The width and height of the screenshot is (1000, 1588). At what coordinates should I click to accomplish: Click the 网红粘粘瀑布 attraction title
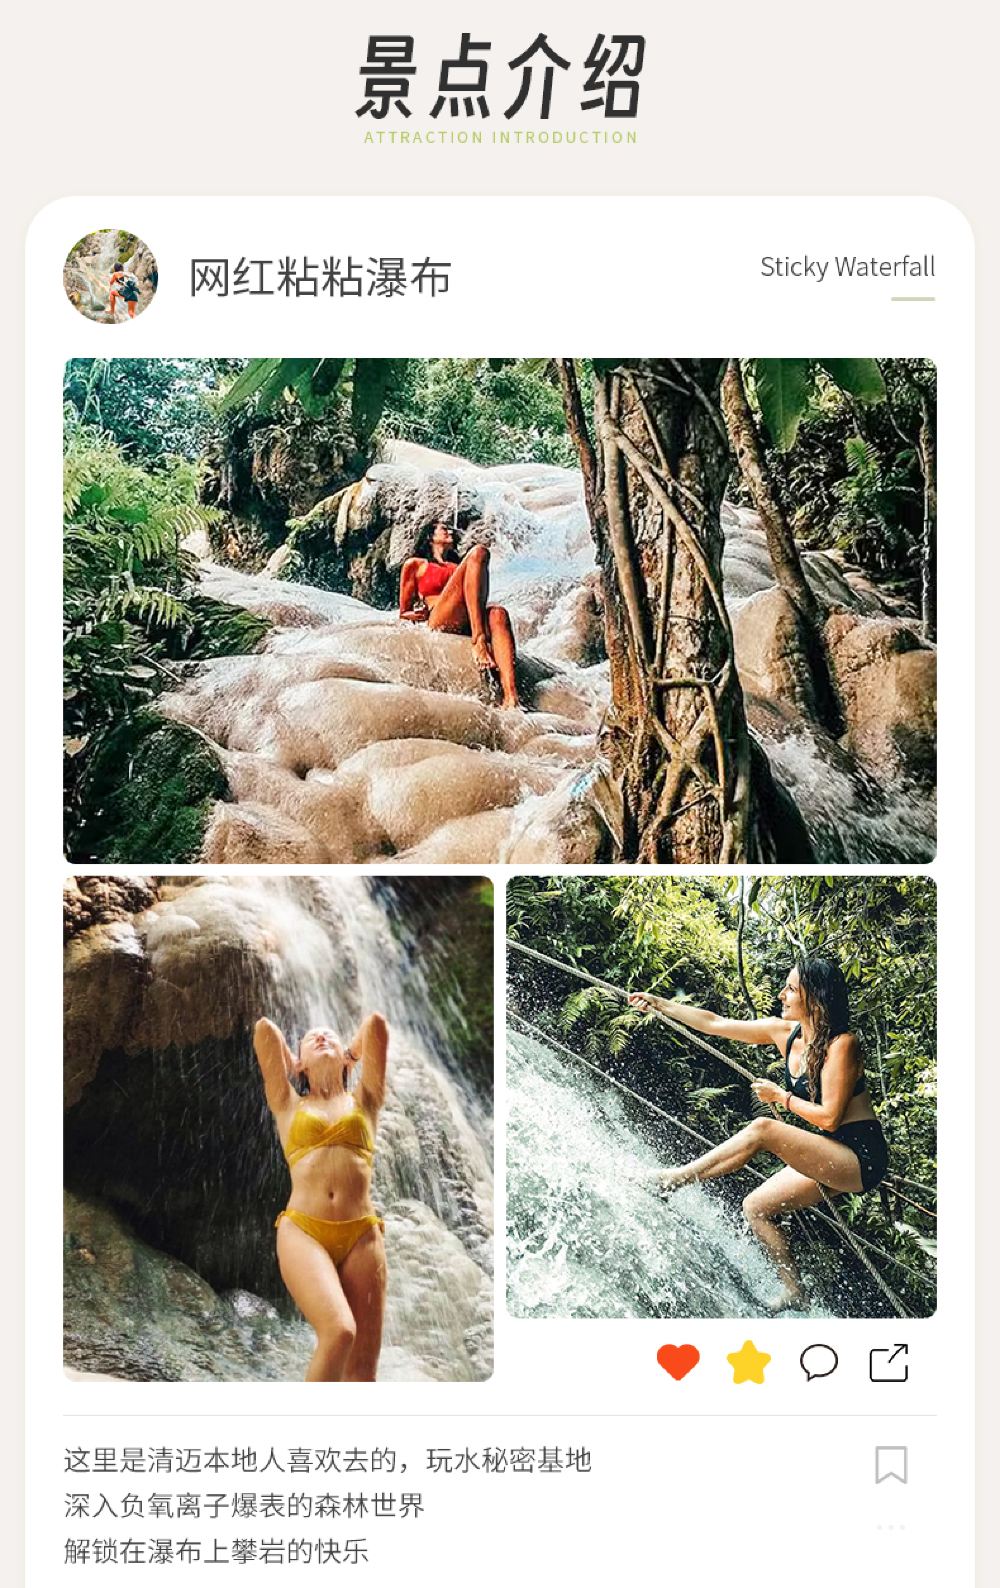pyautogui.click(x=320, y=277)
